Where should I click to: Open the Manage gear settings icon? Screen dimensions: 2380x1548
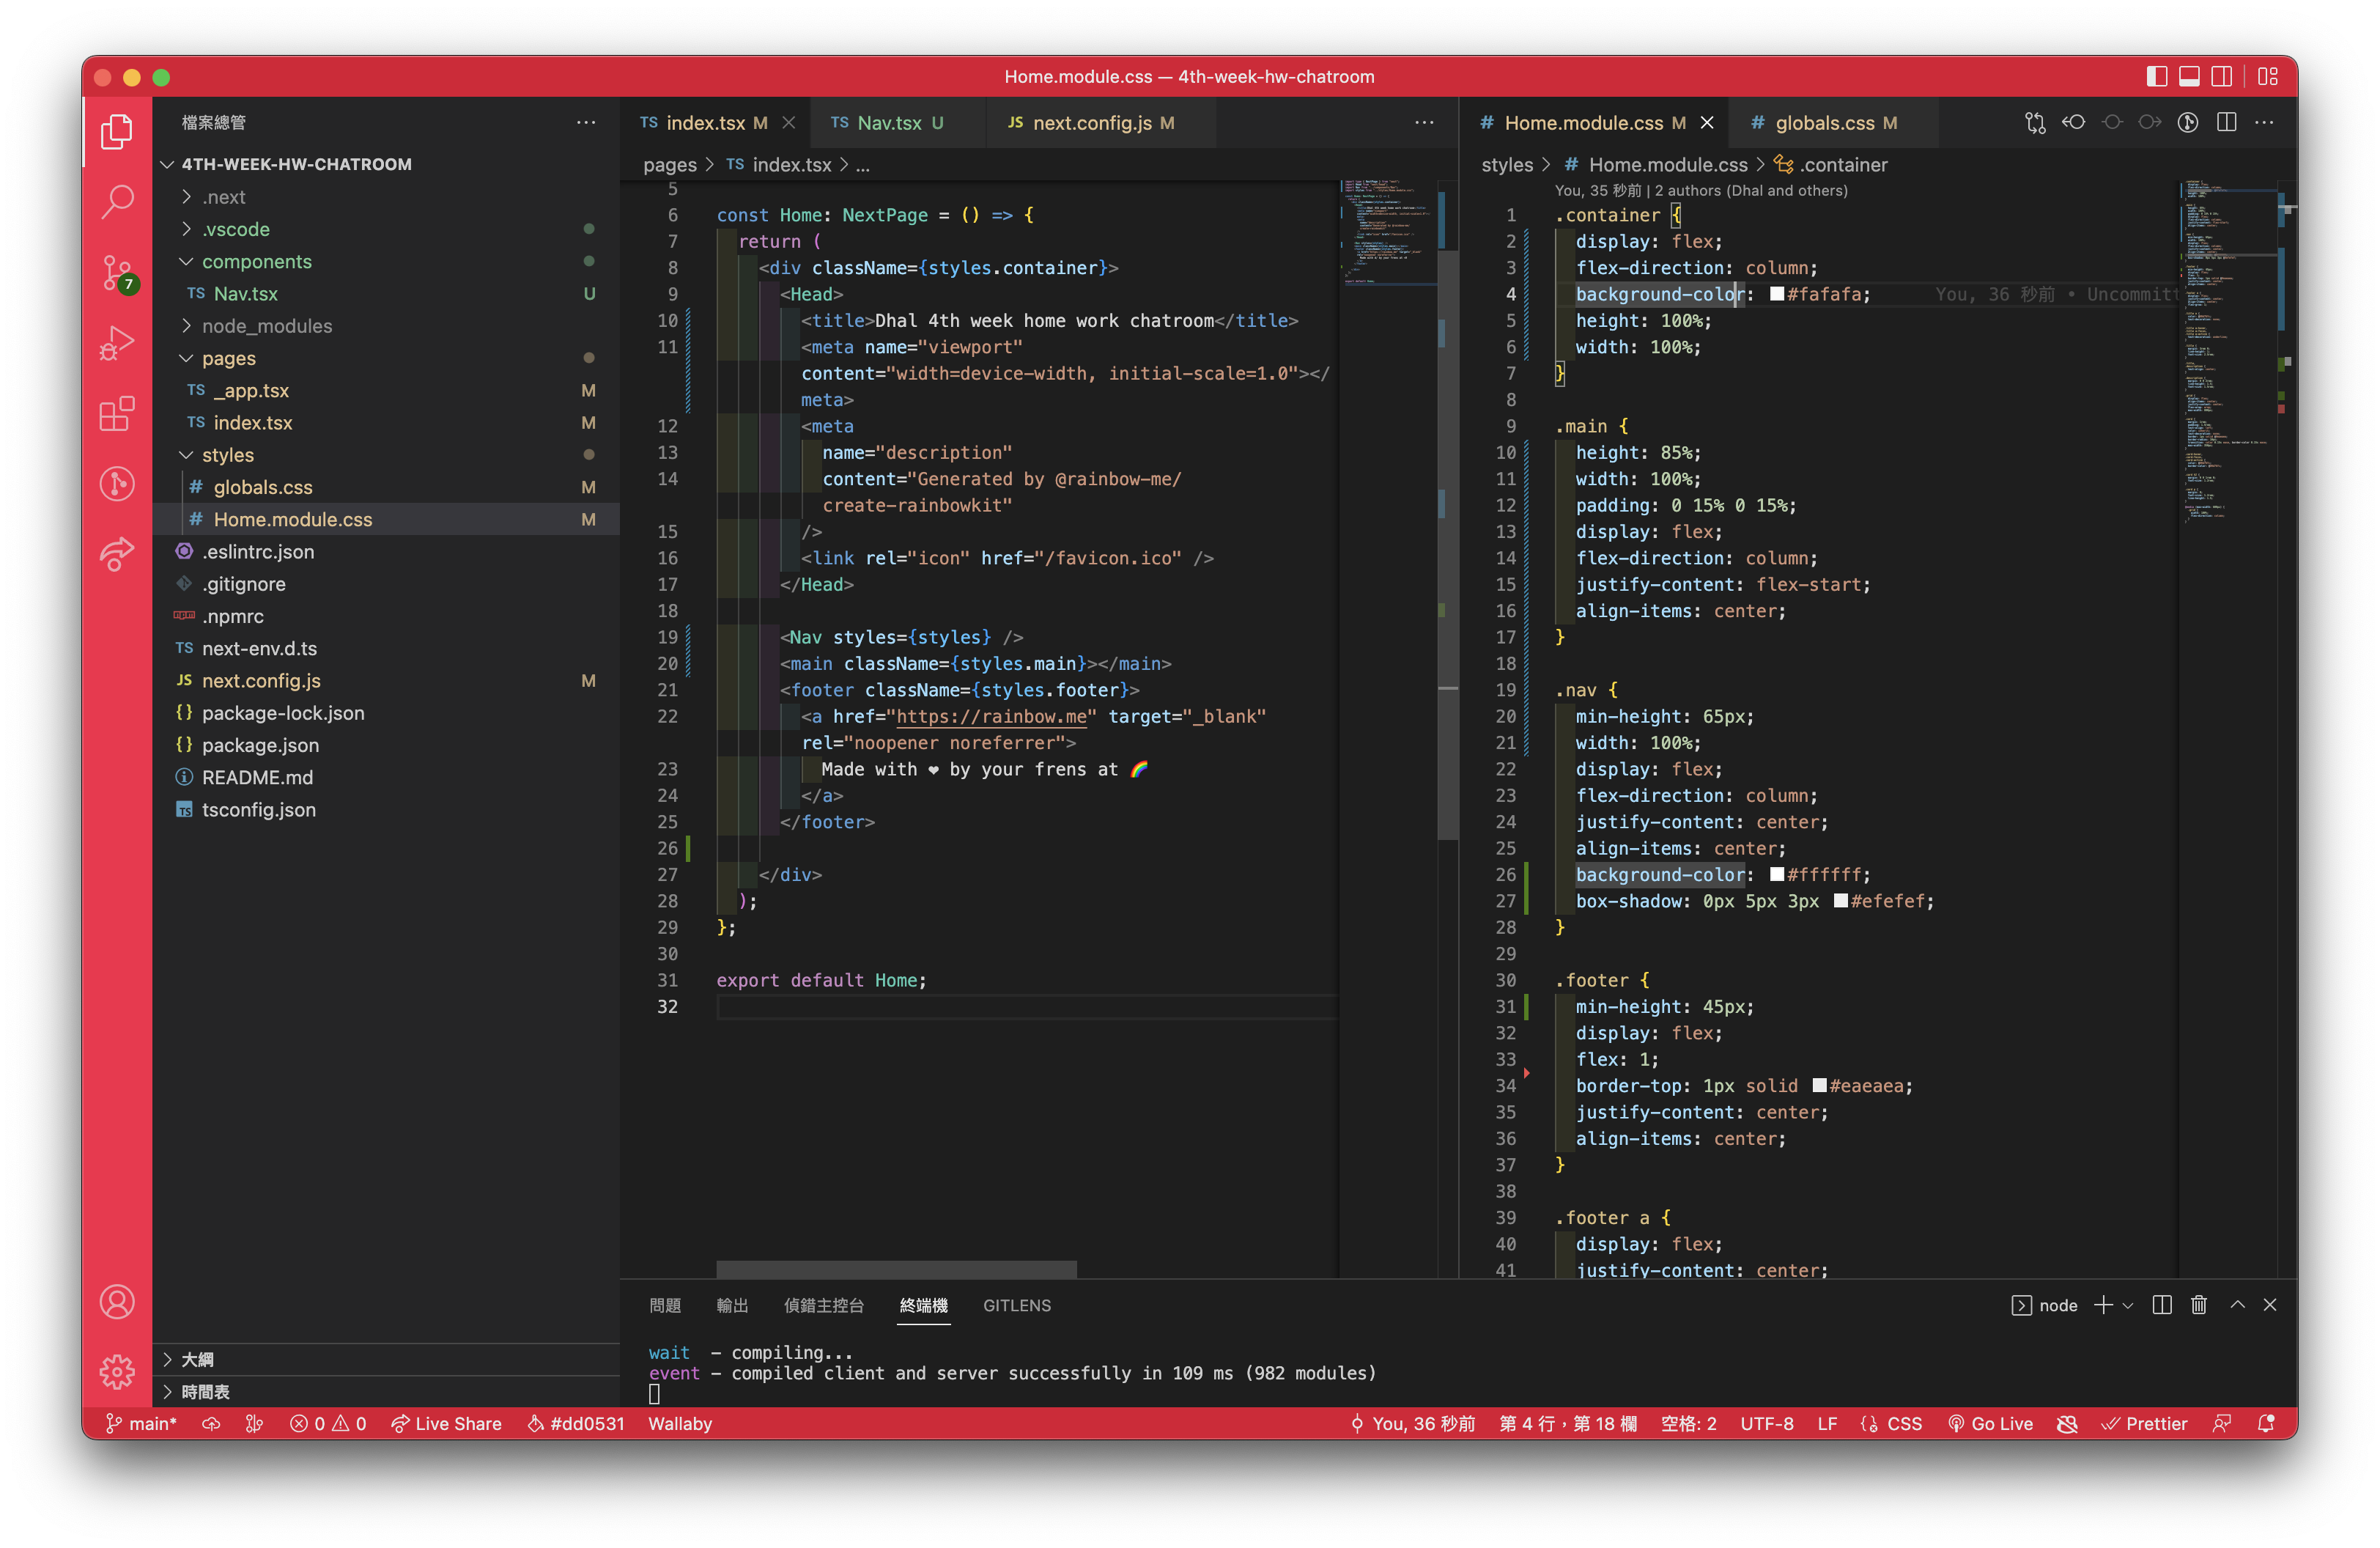coord(117,1371)
